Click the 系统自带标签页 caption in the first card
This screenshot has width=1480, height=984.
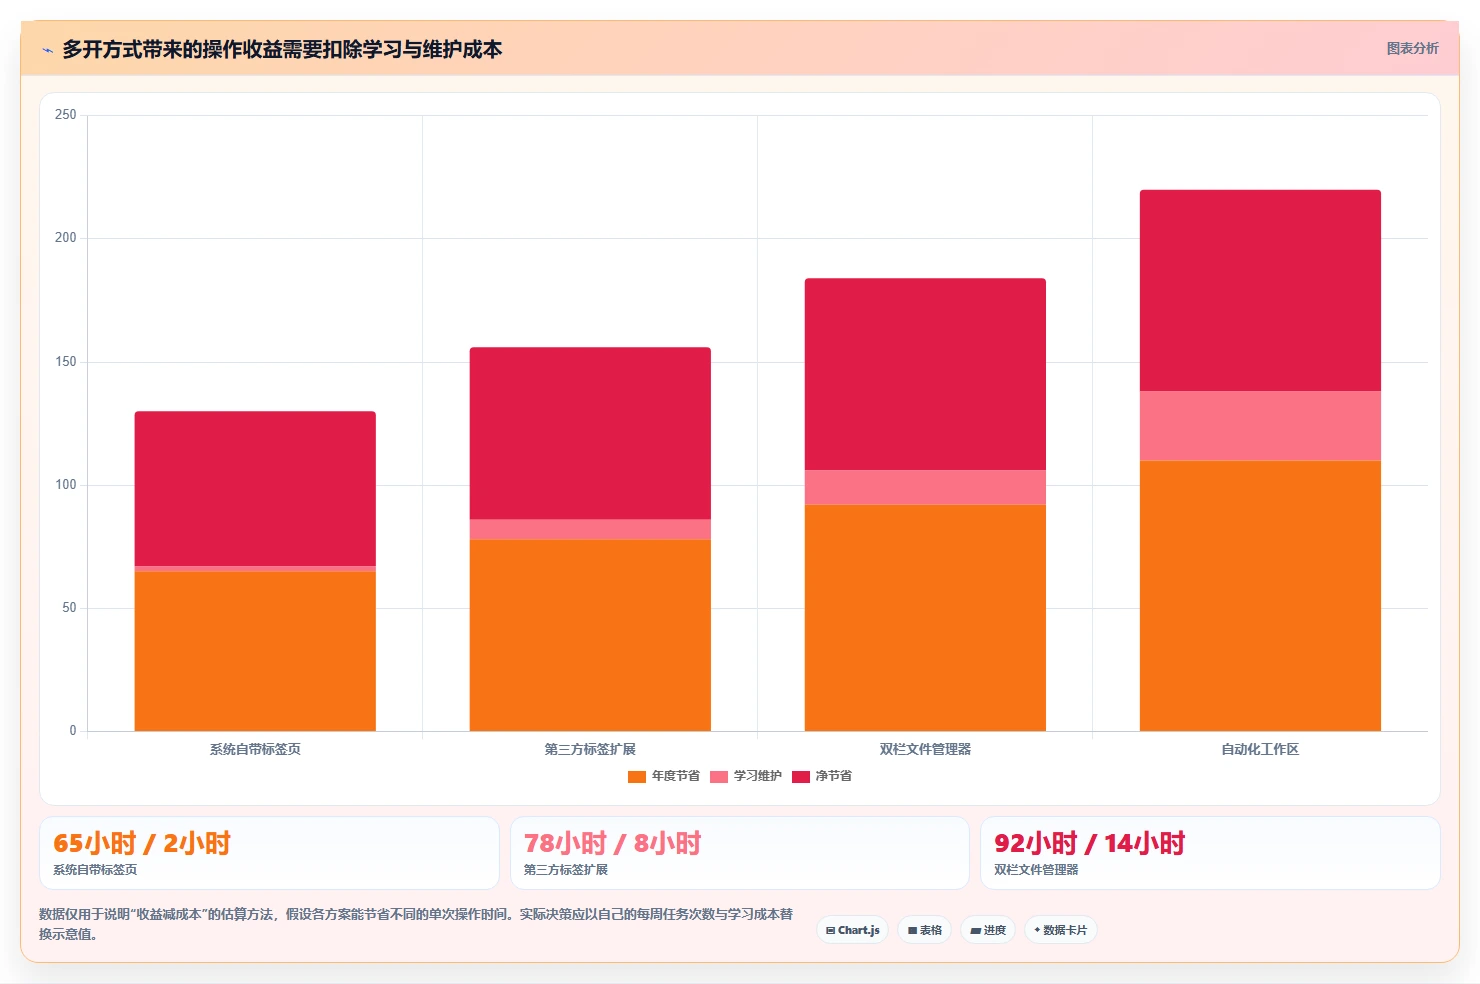[x=95, y=870]
